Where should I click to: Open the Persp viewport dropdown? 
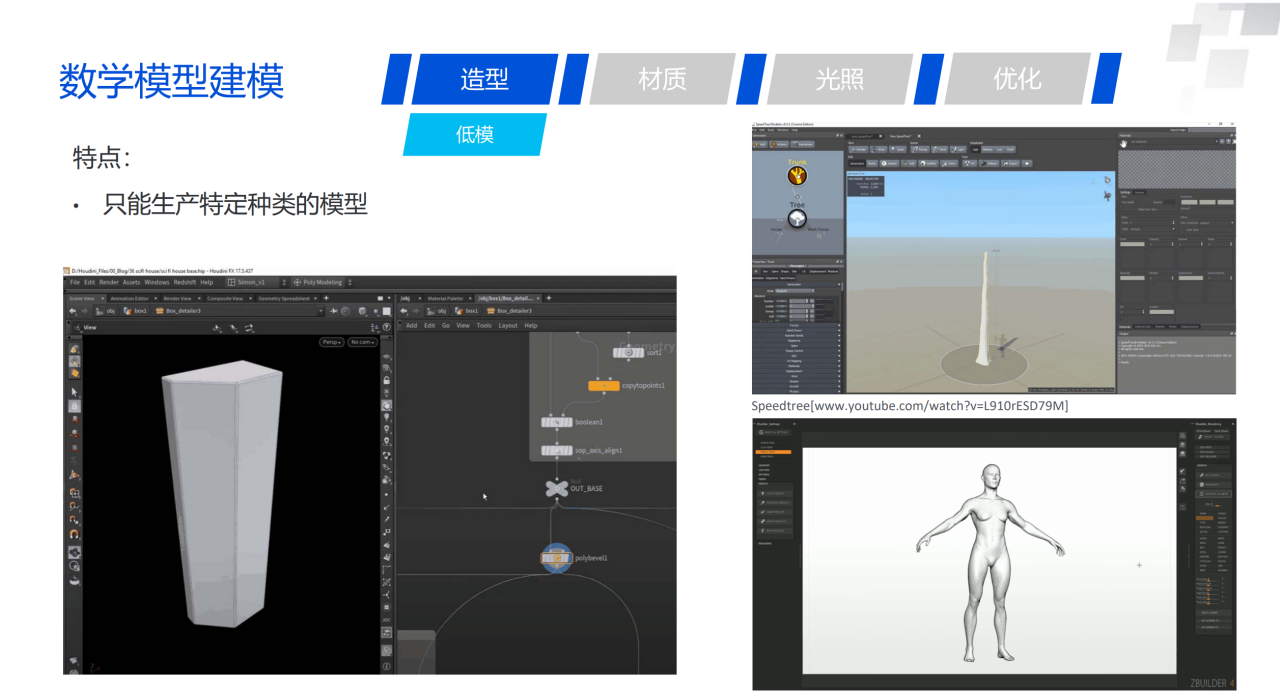point(331,342)
